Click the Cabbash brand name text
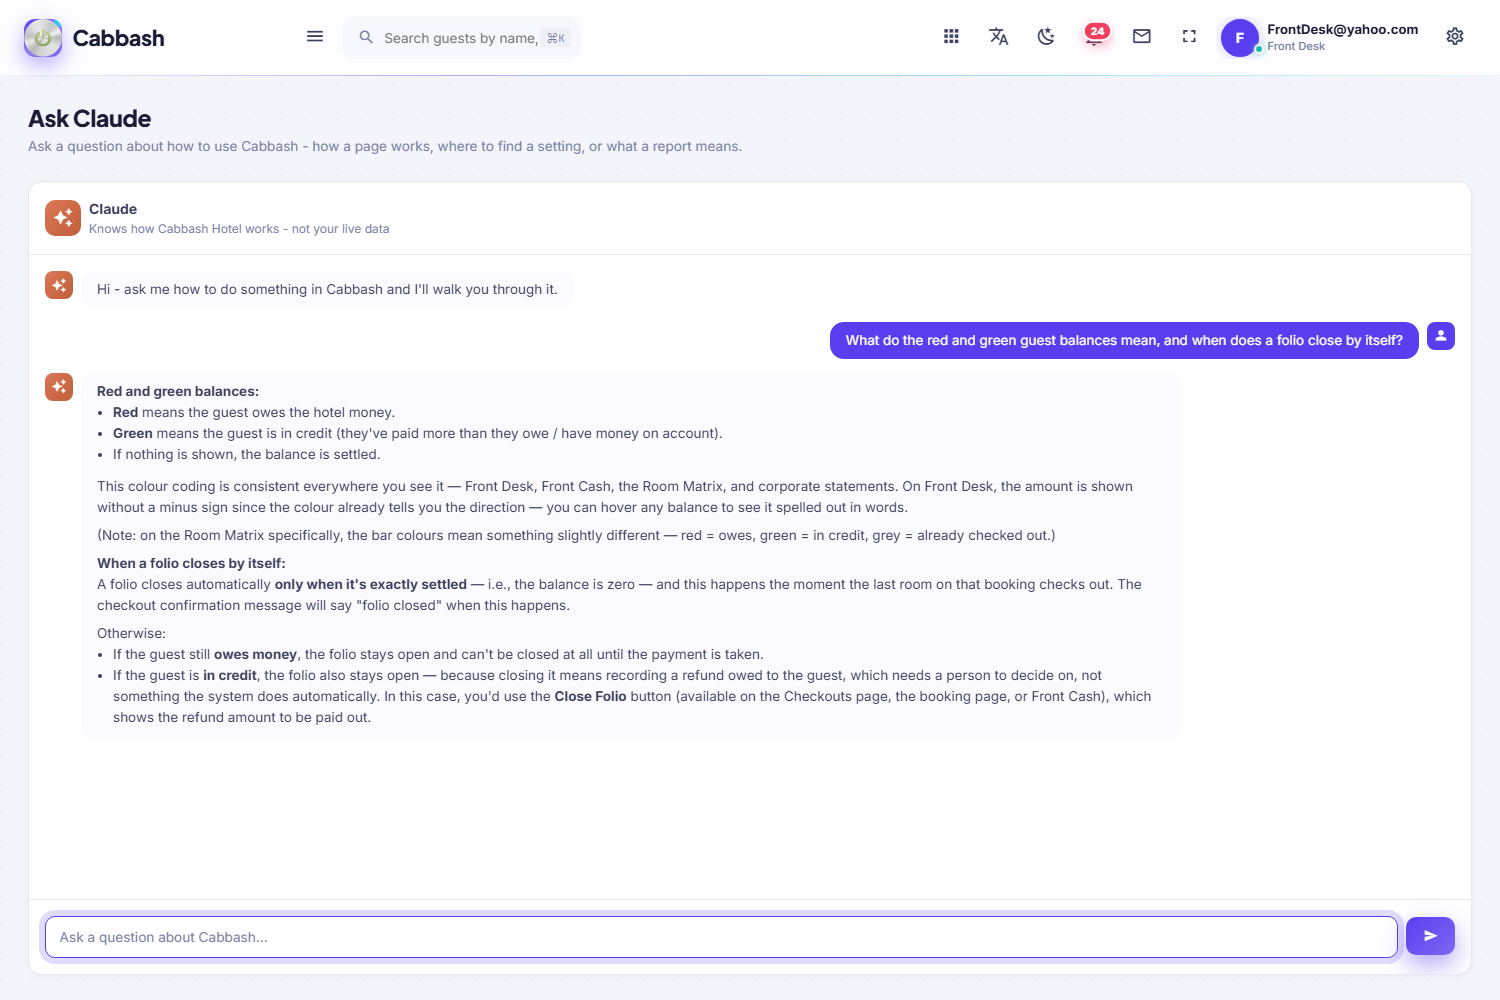The height and width of the screenshot is (1000, 1500). coord(118,38)
